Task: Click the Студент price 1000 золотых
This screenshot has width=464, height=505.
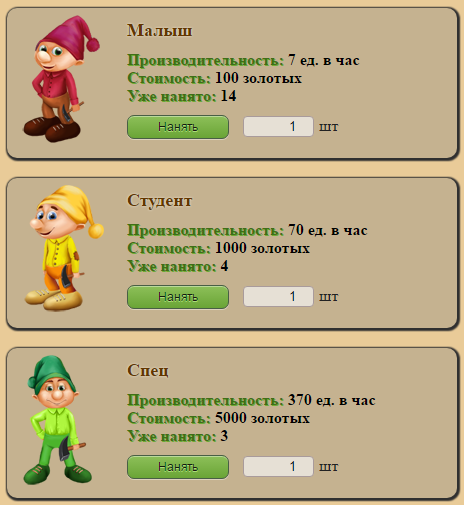Action: [262, 248]
